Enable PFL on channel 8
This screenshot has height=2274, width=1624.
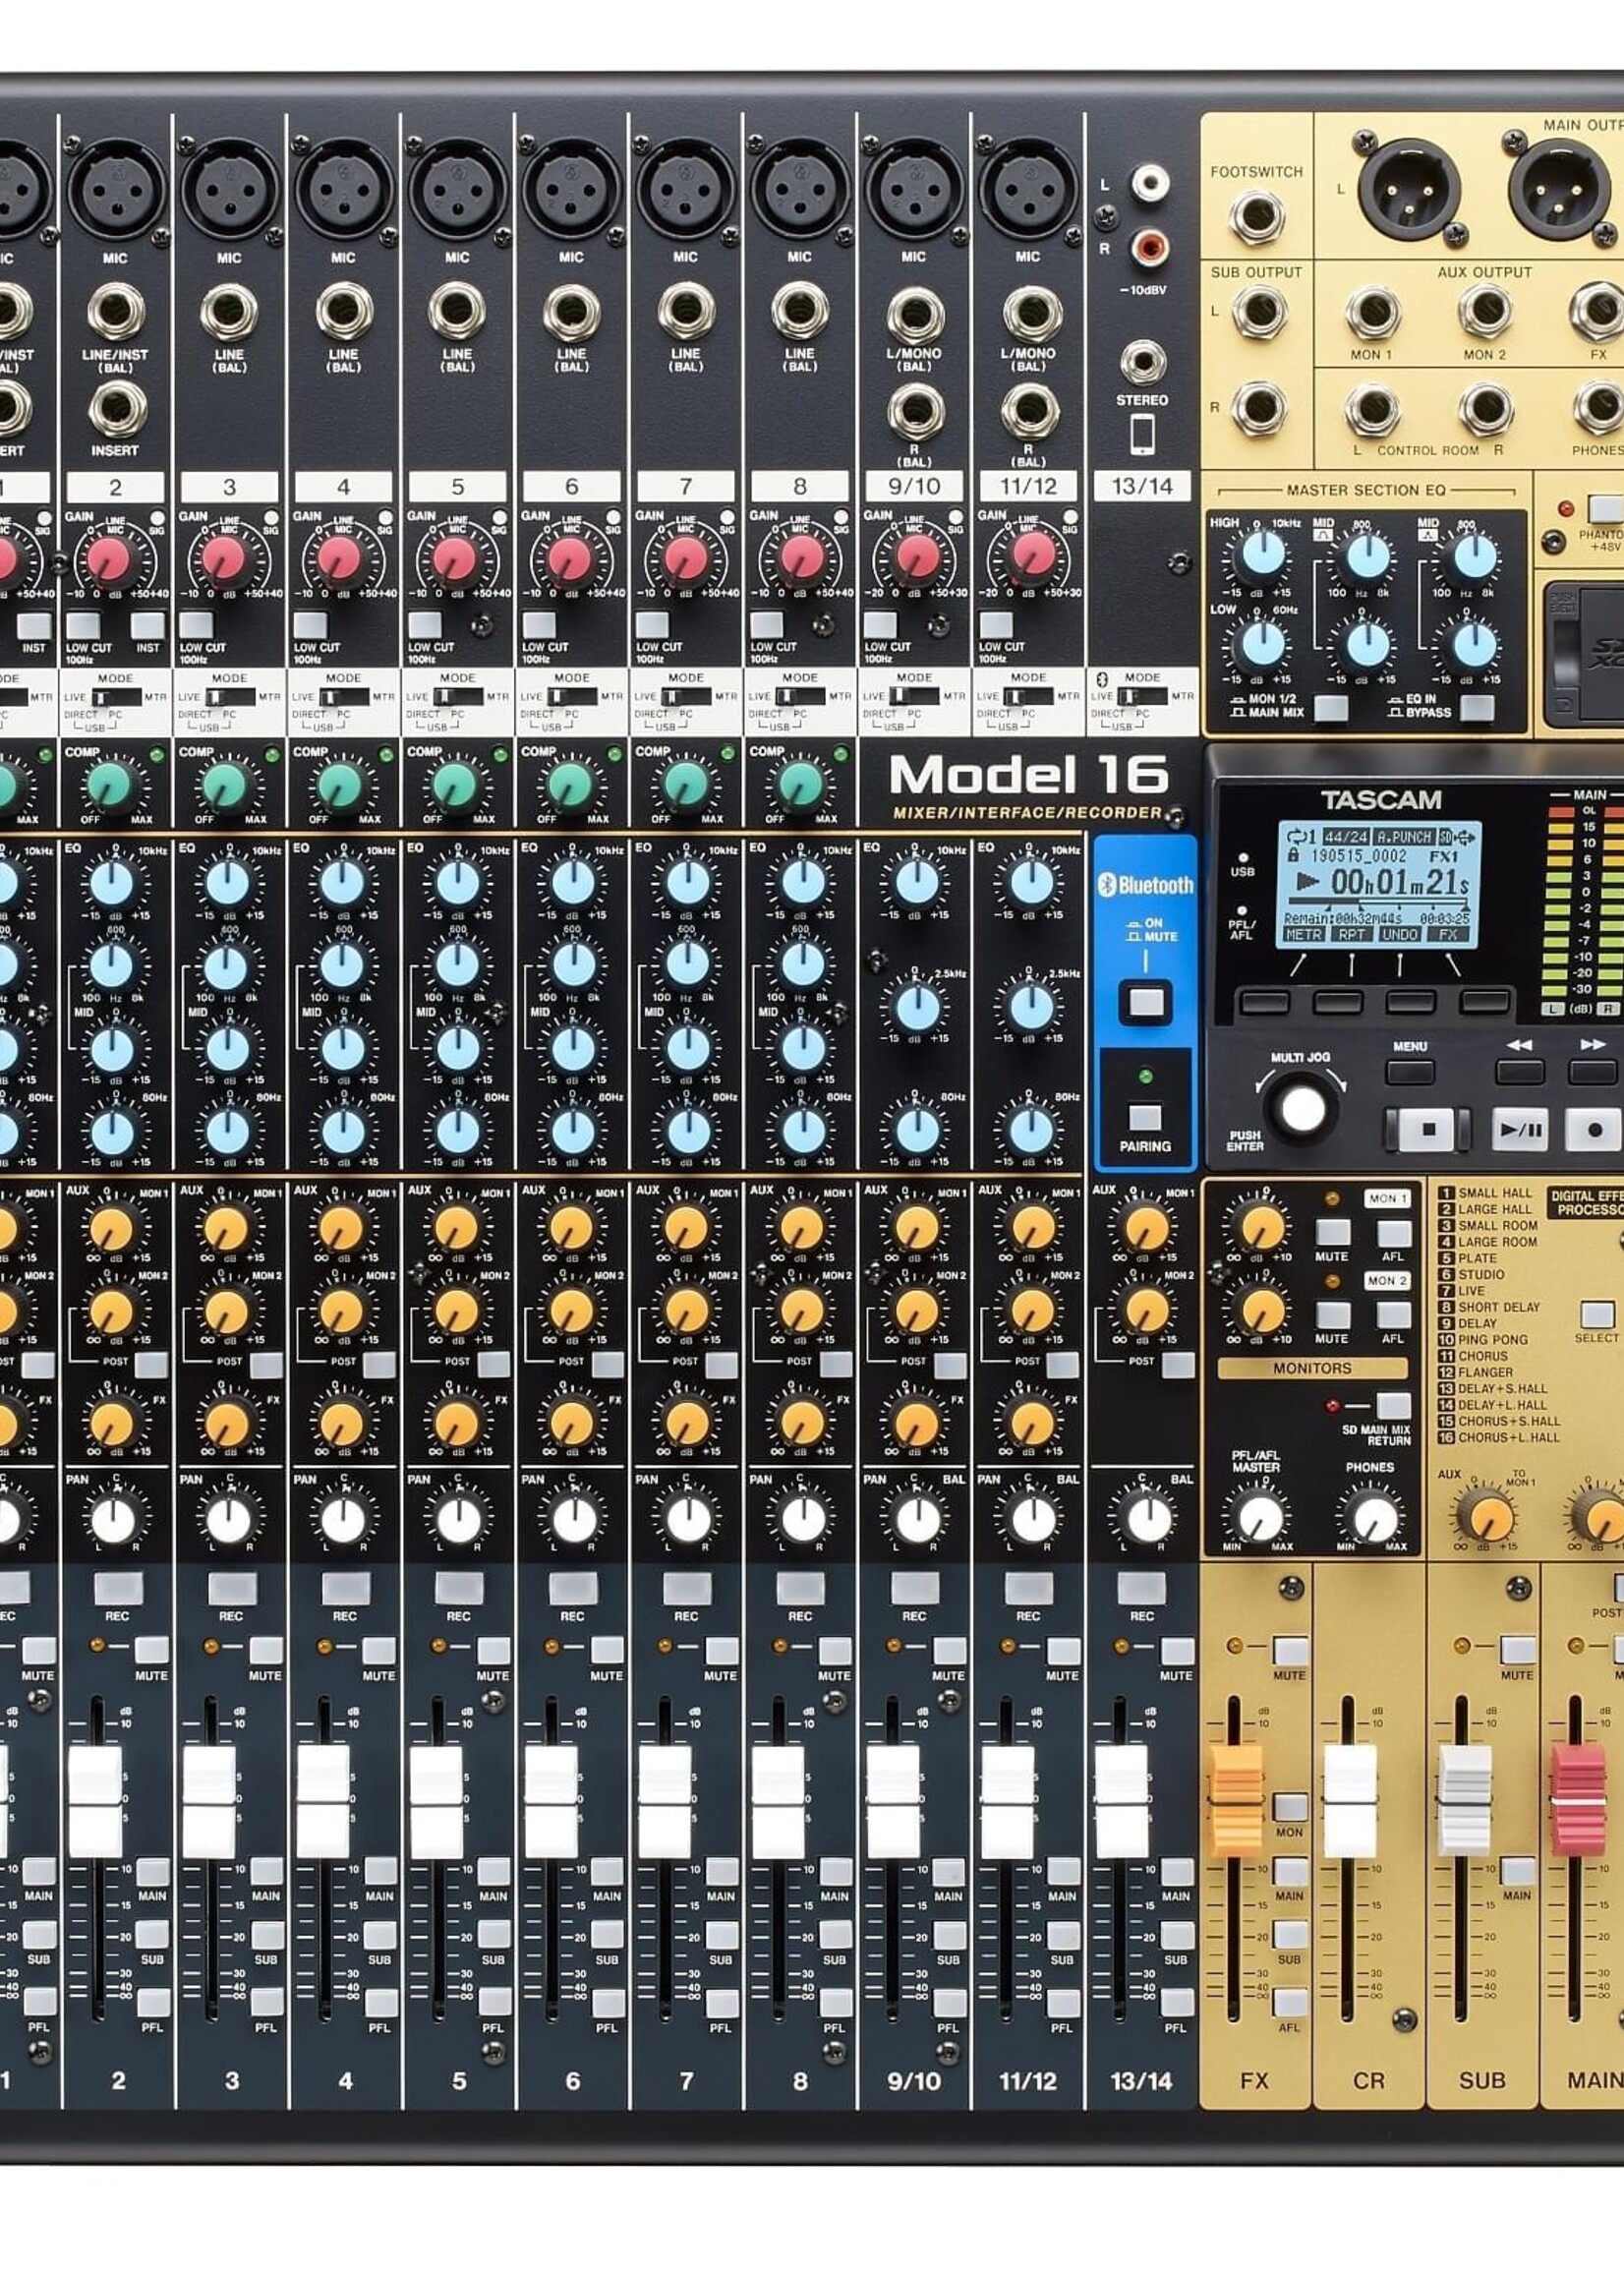(835, 2003)
